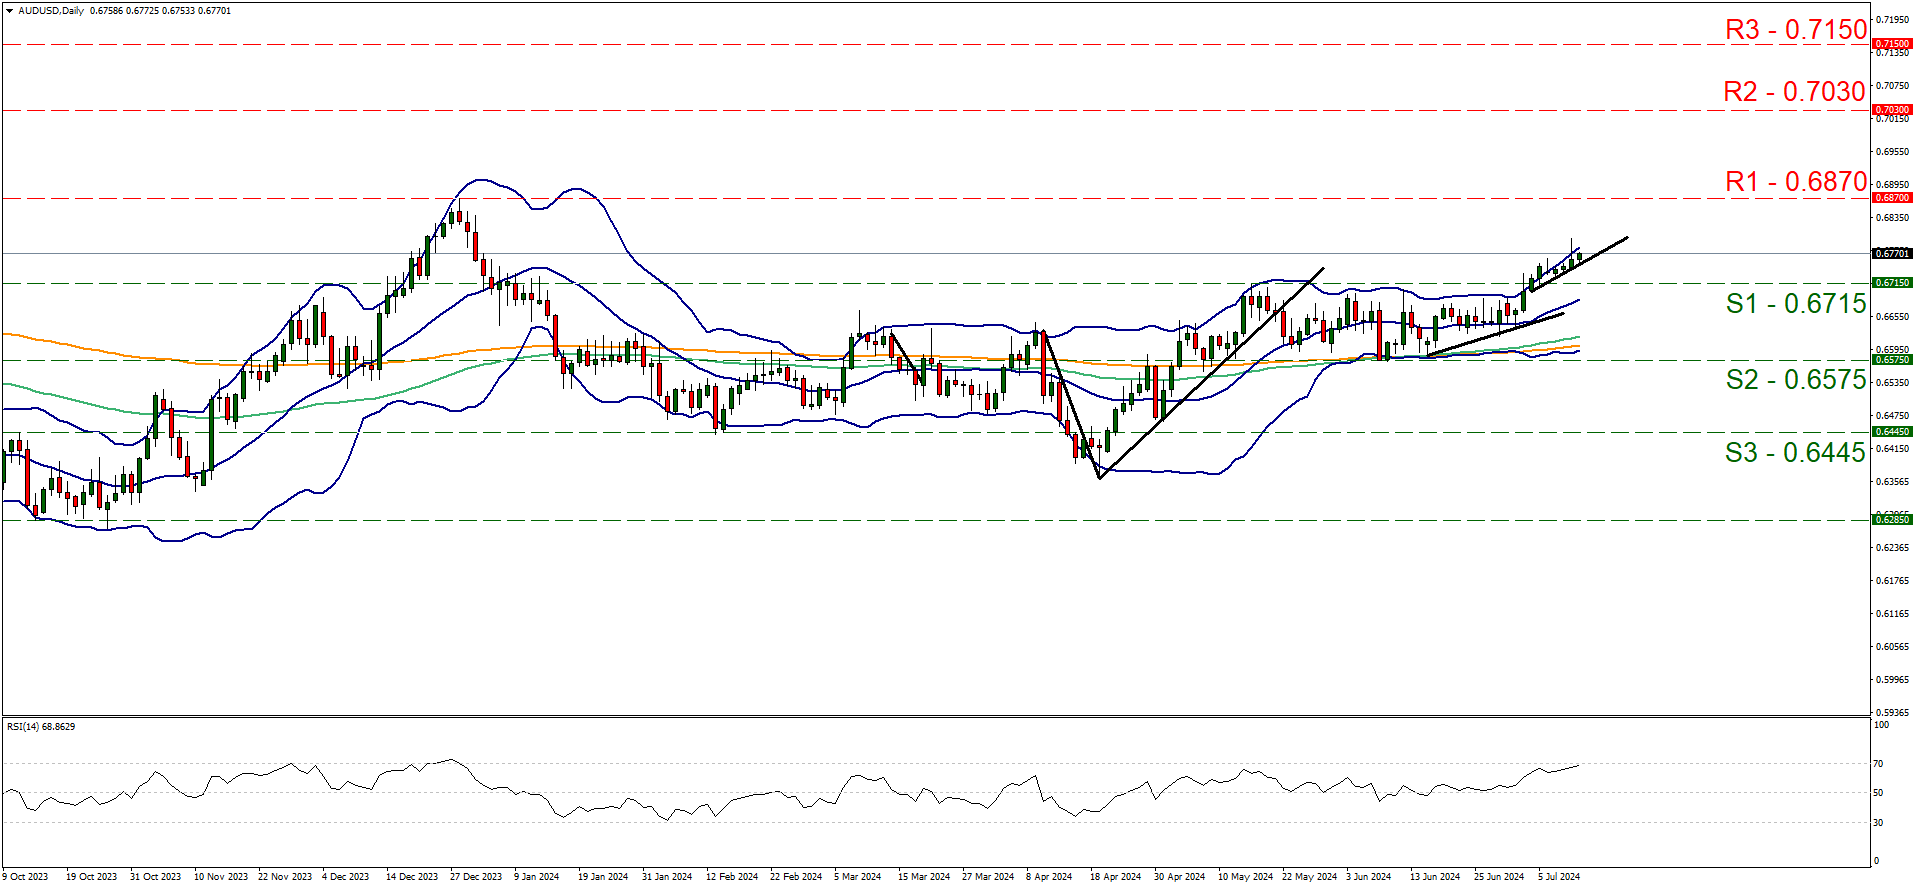1916x888 pixels.
Task: Click the red 0.68700 price tag on axis
Action: [x=1892, y=198]
